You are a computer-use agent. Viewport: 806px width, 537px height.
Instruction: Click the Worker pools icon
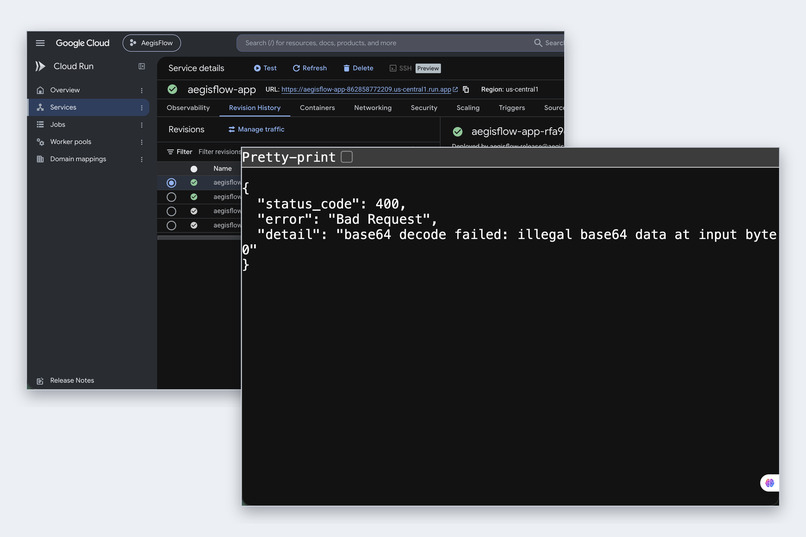click(x=40, y=142)
